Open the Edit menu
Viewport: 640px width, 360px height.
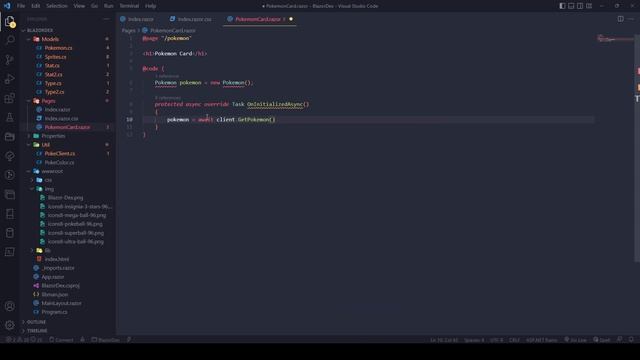coord(36,6)
